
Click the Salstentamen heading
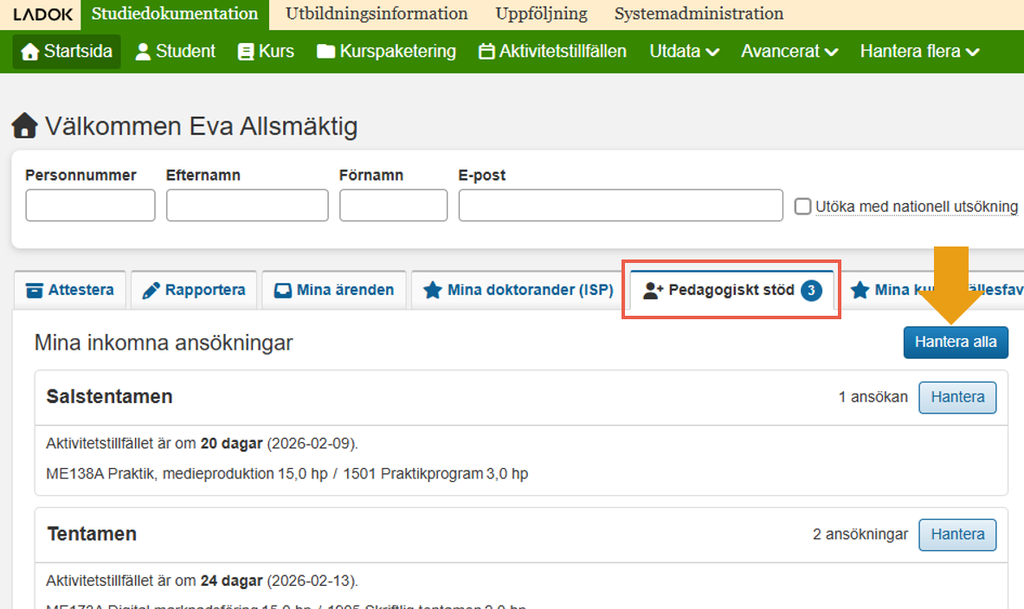109,397
